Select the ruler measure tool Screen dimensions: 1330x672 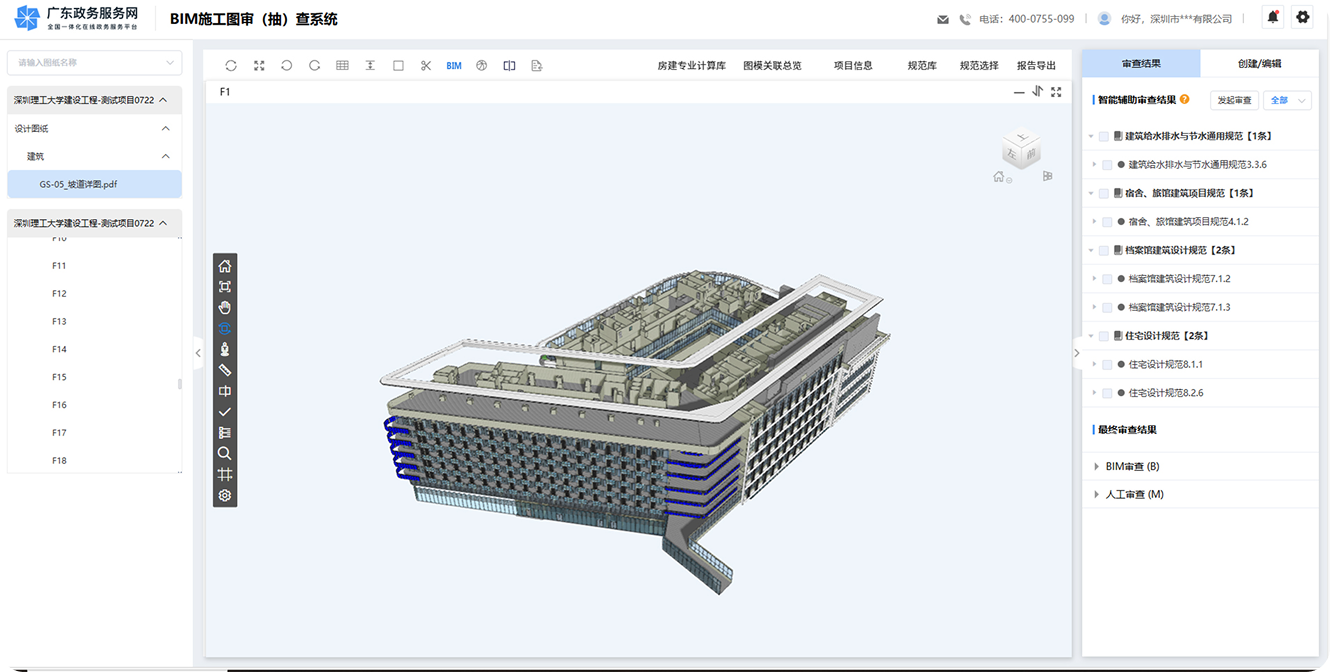225,370
